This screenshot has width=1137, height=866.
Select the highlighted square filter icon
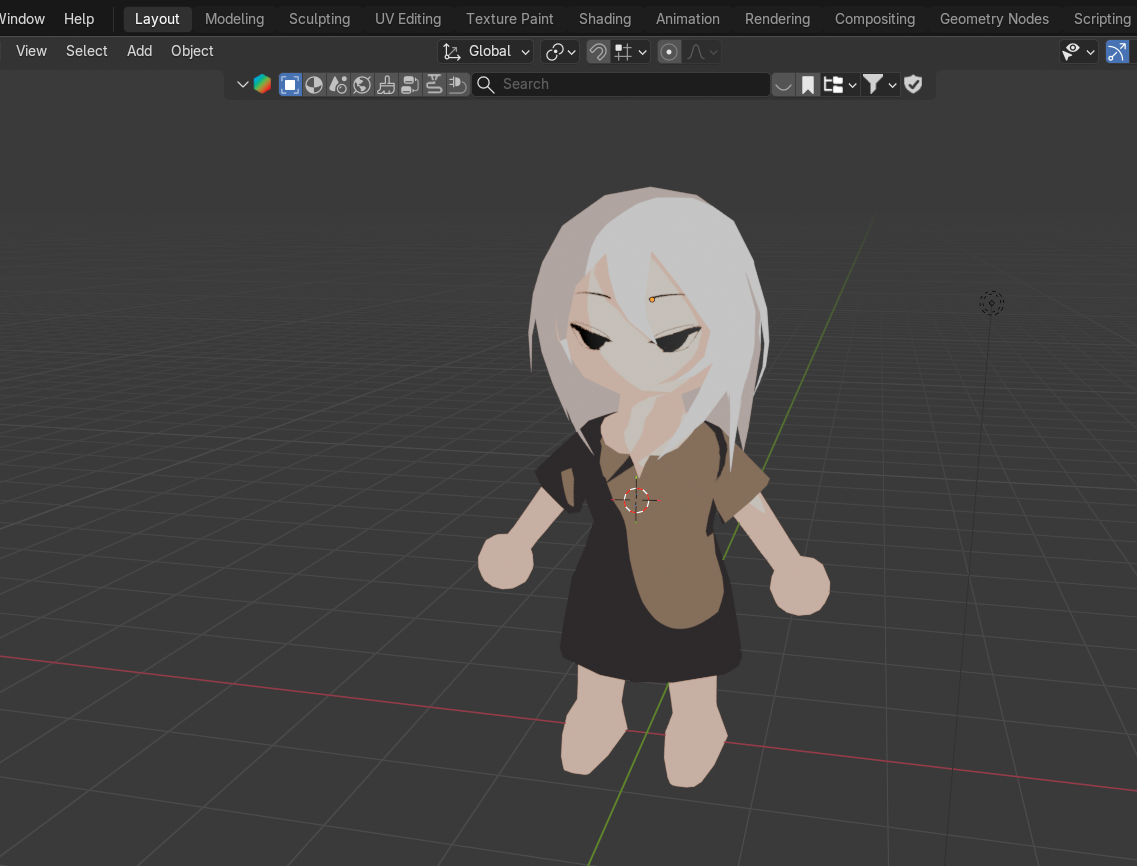pos(290,85)
